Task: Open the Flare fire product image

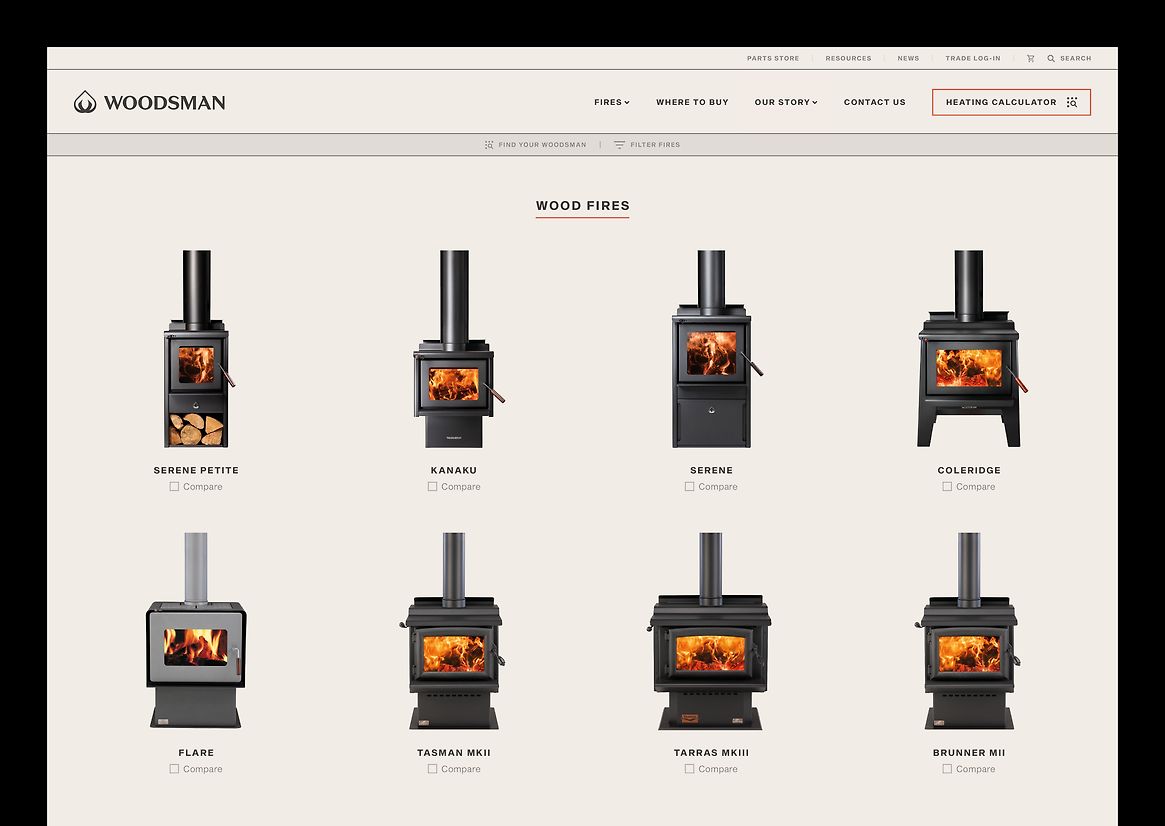Action: [196, 632]
